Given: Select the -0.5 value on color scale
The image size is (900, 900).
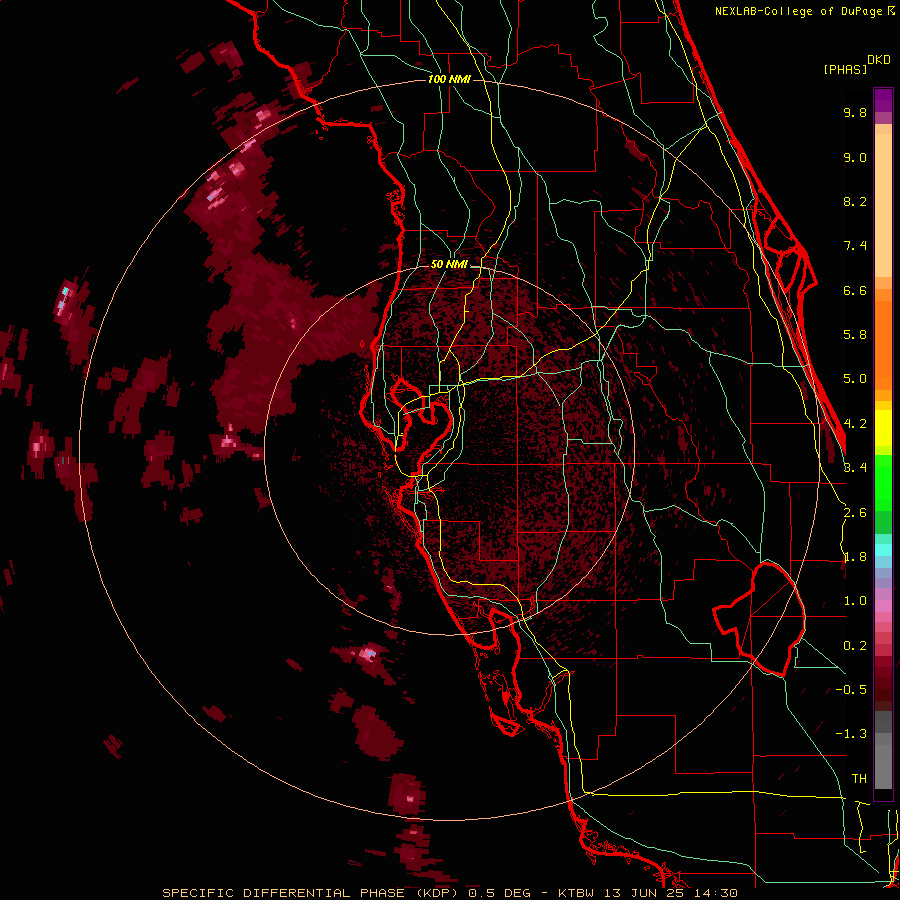Looking at the screenshot, I should pos(851,690).
